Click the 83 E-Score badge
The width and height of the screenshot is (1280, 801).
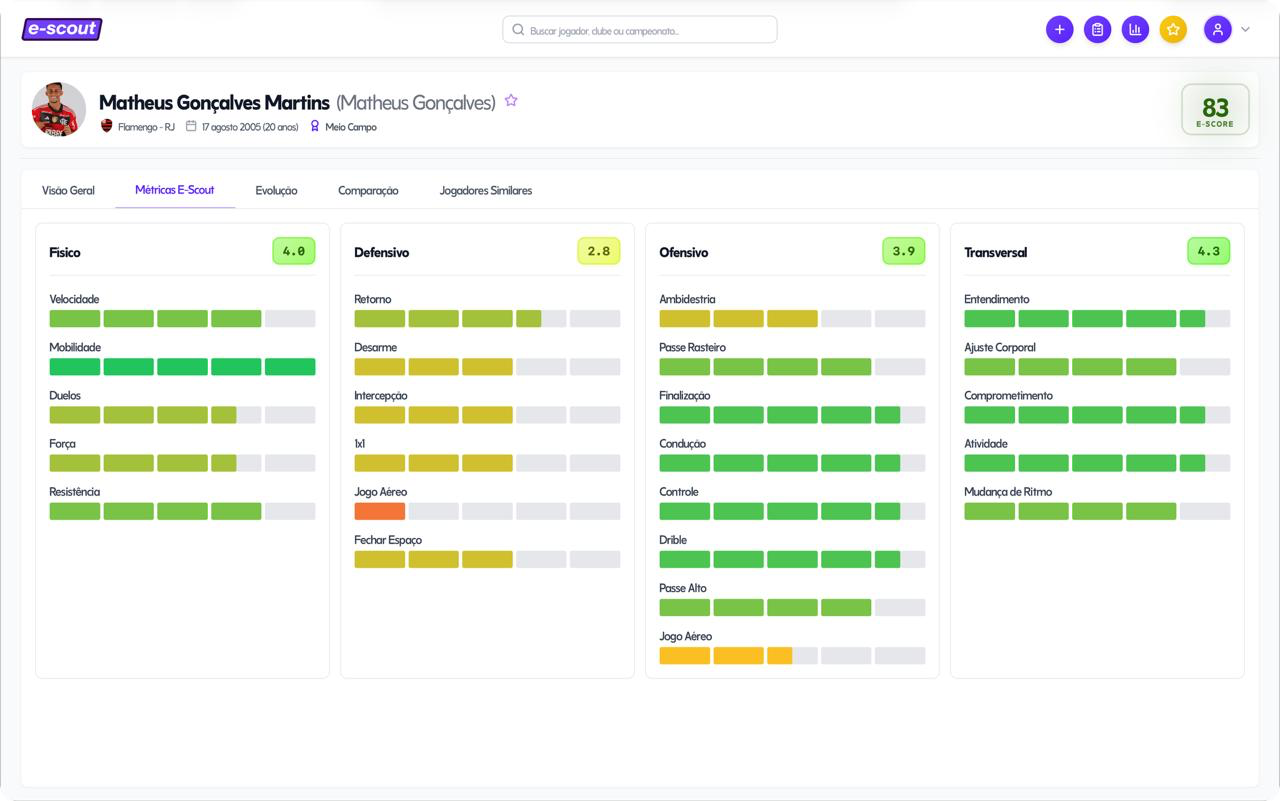pyautogui.click(x=1215, y=110)
